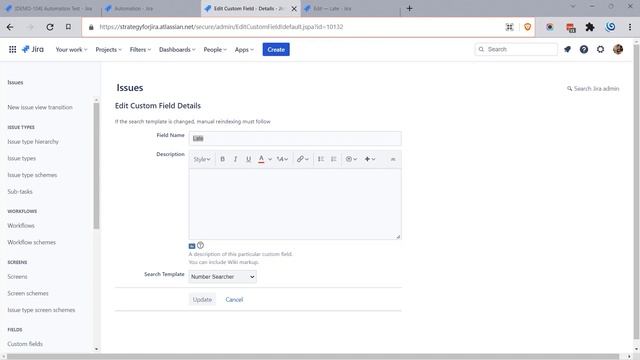Open the Your work menu
This screenshot has height=360, width=640.
(x=71, y=49)
